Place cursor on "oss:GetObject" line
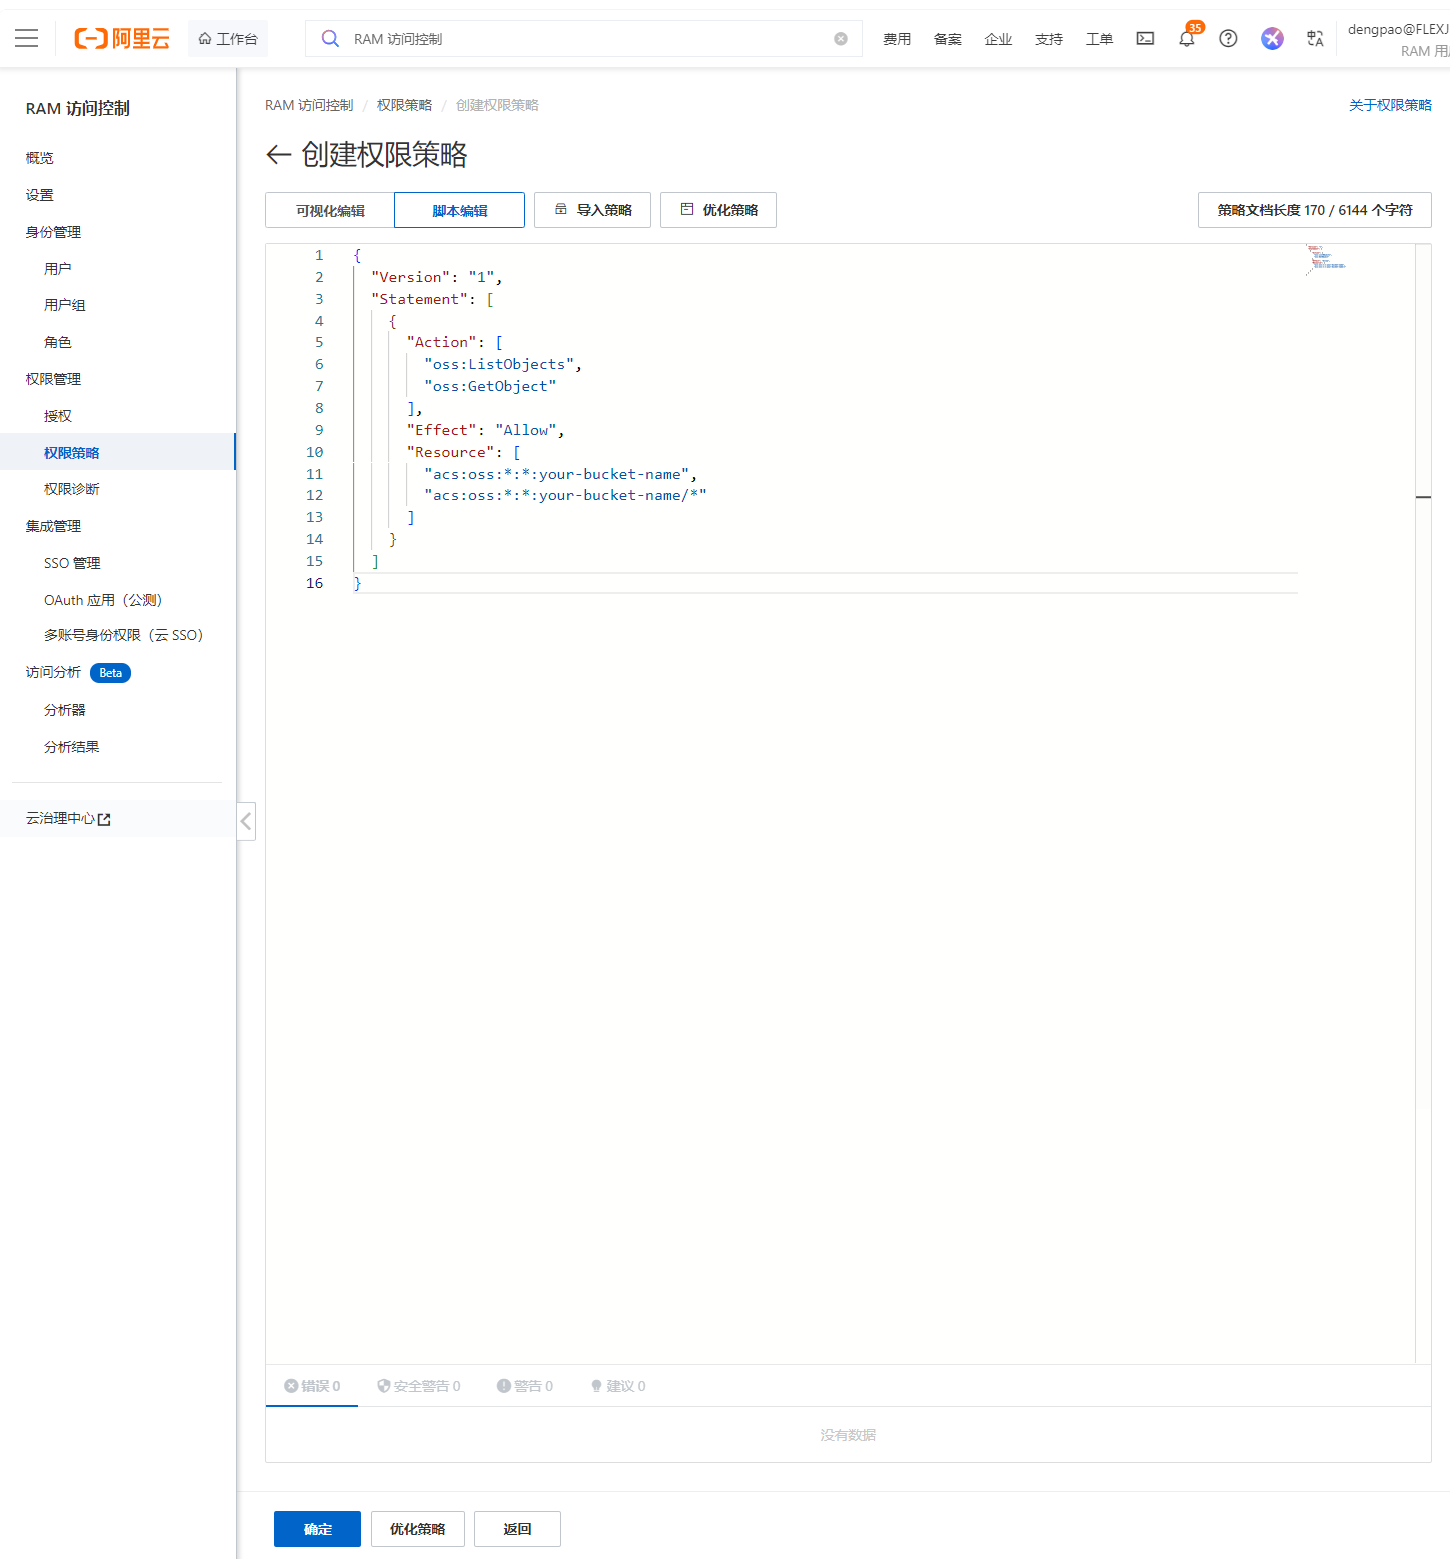 click(x=490, y=386)
